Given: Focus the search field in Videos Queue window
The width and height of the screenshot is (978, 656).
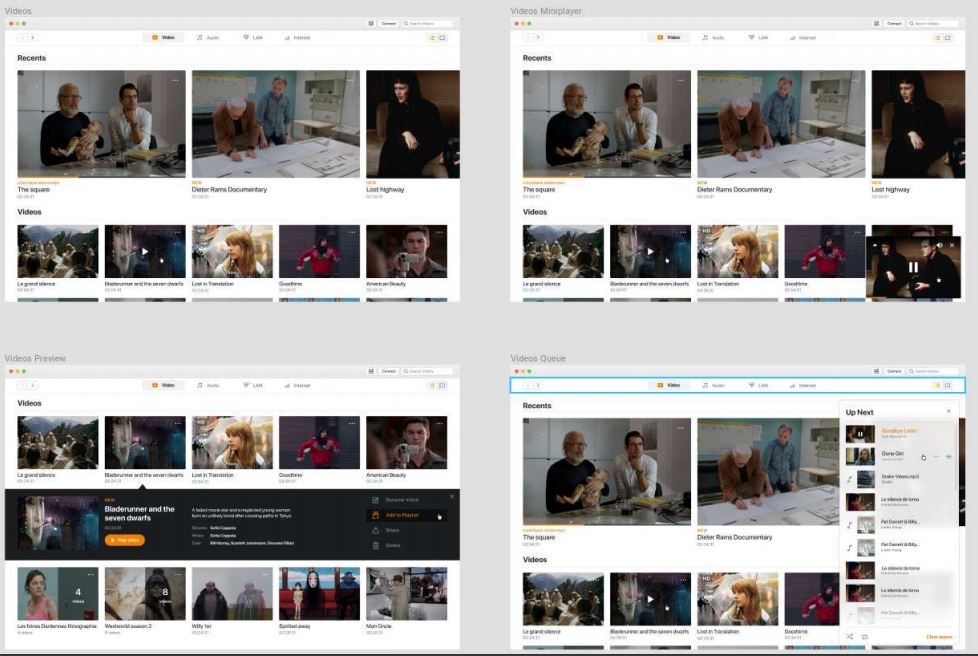Looking at the screenshot, I should (x=932, y=371).
